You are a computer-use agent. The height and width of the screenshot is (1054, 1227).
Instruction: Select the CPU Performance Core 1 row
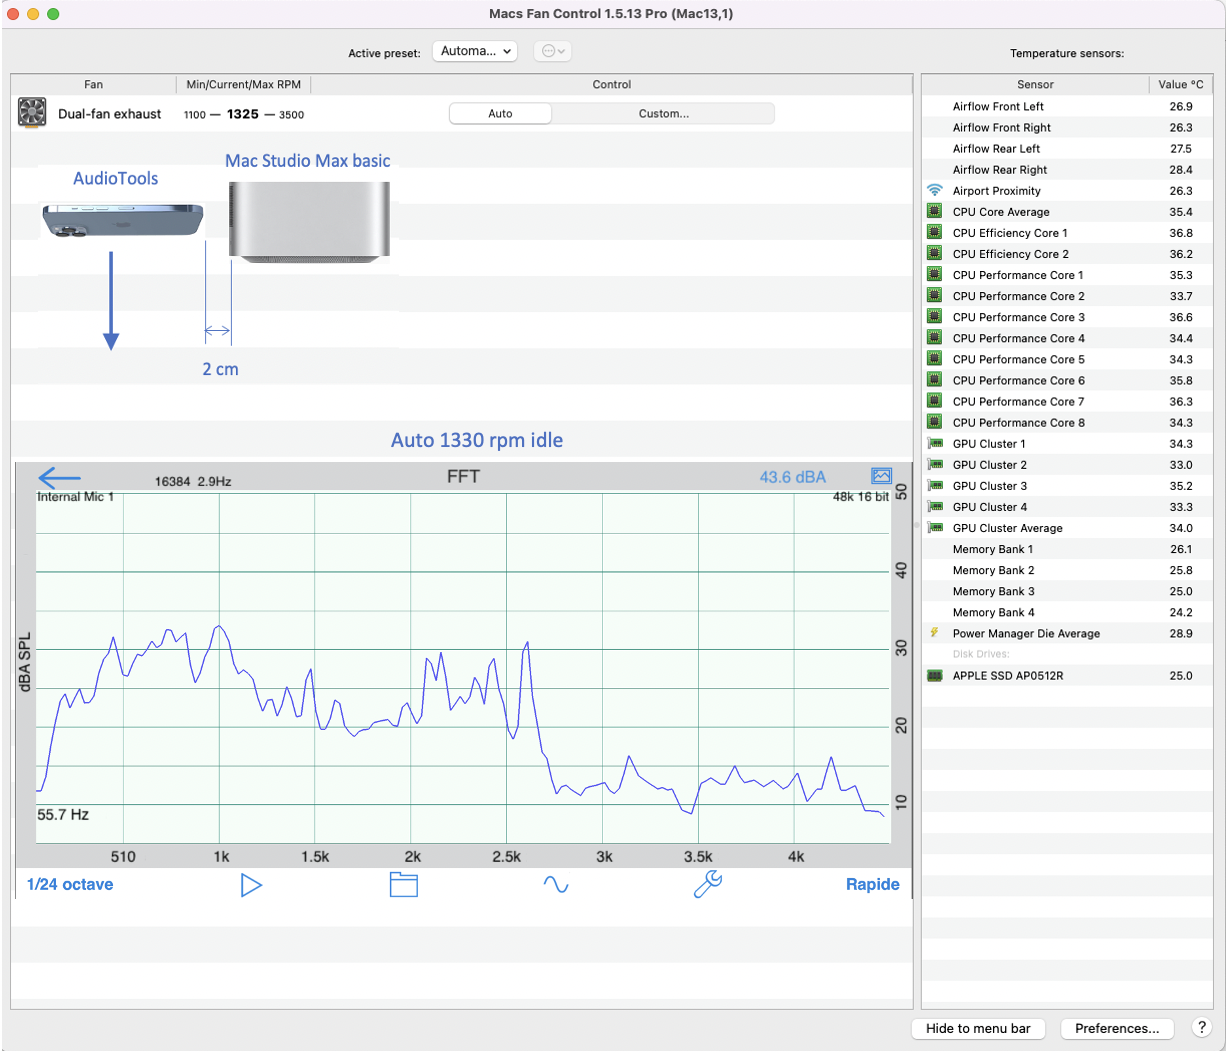(1067, 275)
